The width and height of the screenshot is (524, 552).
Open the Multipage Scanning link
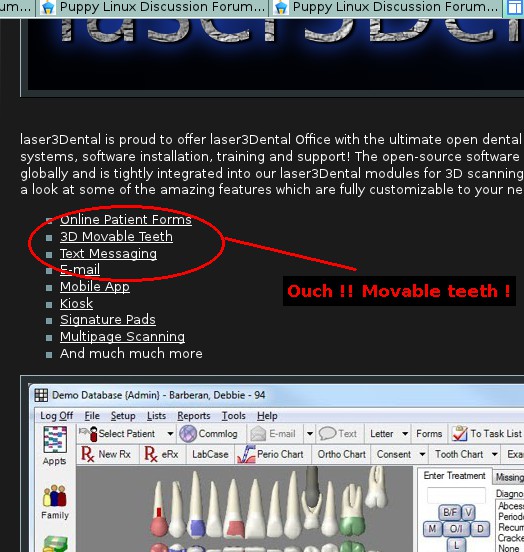(x=122, y=337)
